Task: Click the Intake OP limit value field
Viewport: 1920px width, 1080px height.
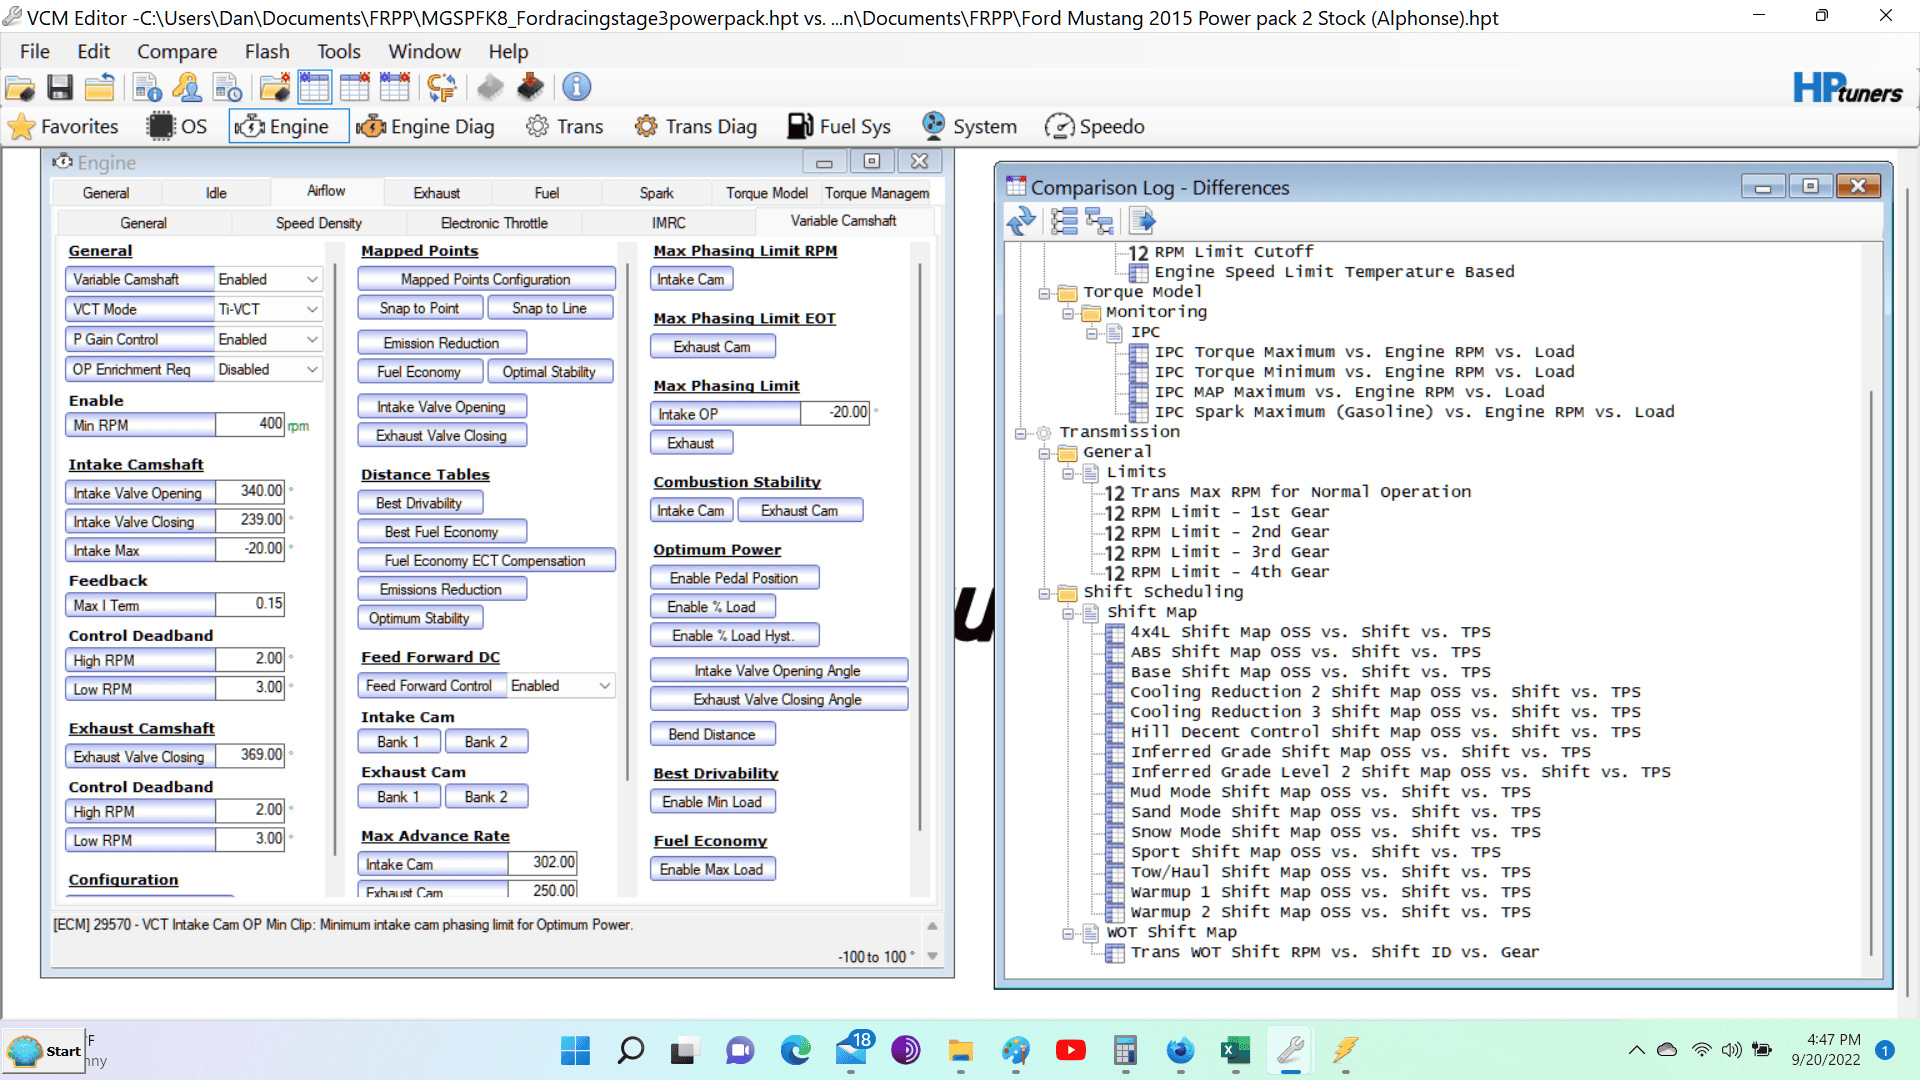Action: [x=835, y=413]
